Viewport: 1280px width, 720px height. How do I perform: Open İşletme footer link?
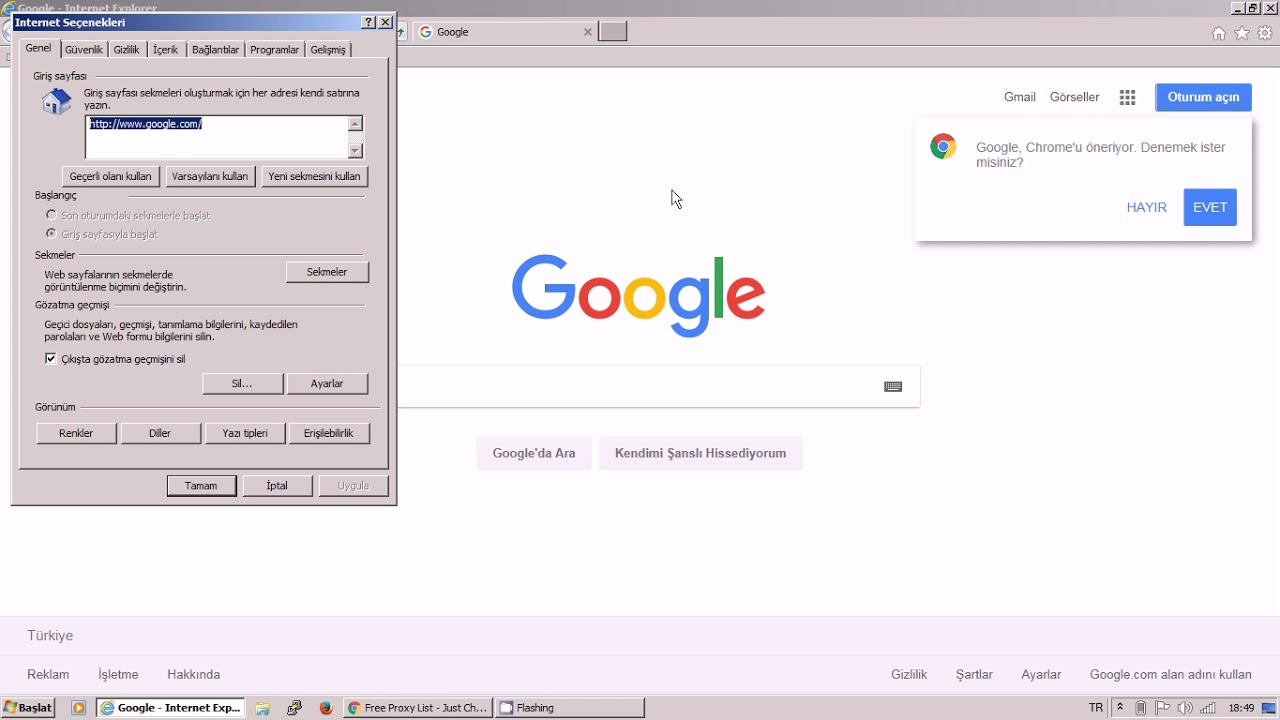coord(118,675)
